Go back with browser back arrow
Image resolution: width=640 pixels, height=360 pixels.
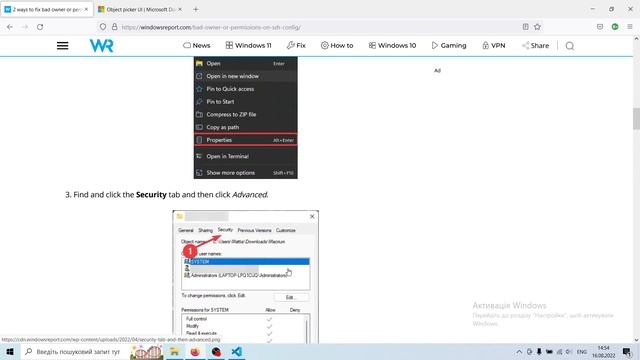(x=10, y=27)
